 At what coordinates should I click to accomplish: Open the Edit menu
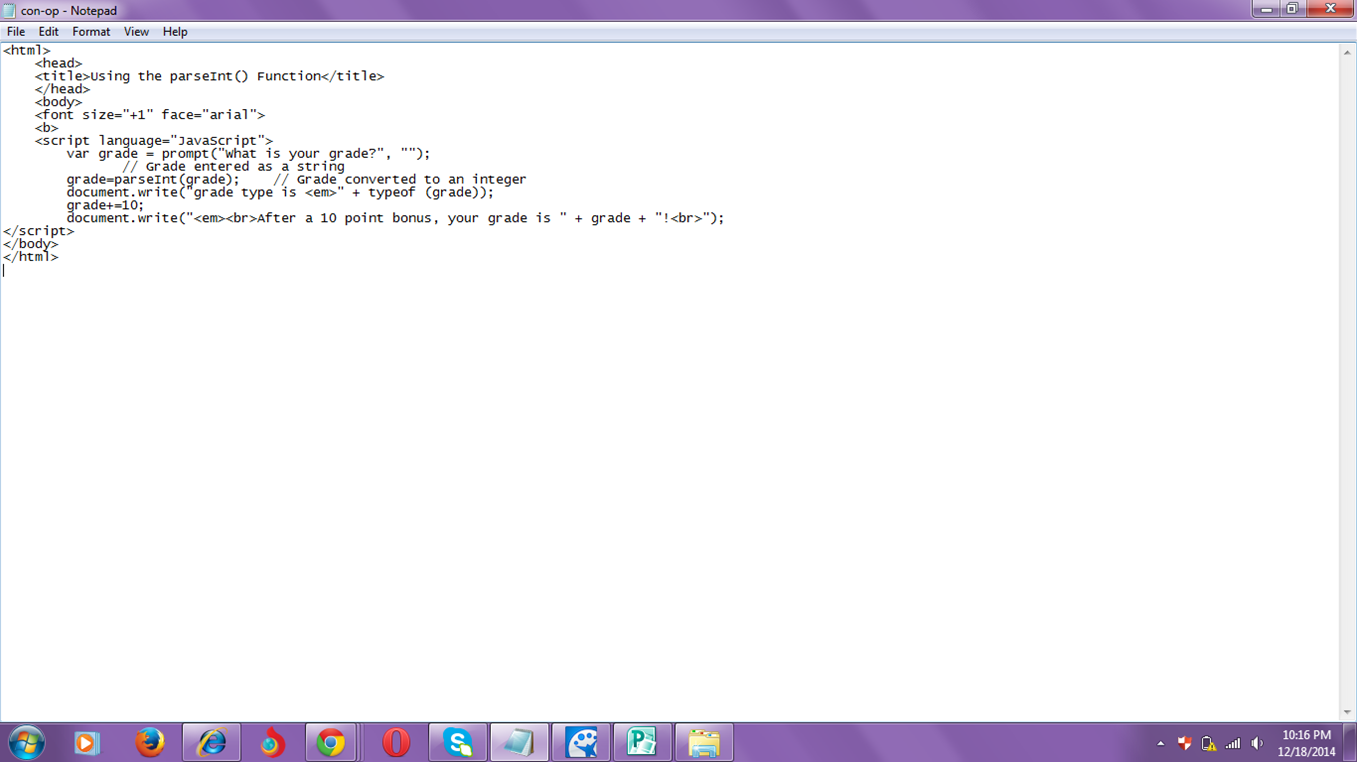[x=48, y=32]
